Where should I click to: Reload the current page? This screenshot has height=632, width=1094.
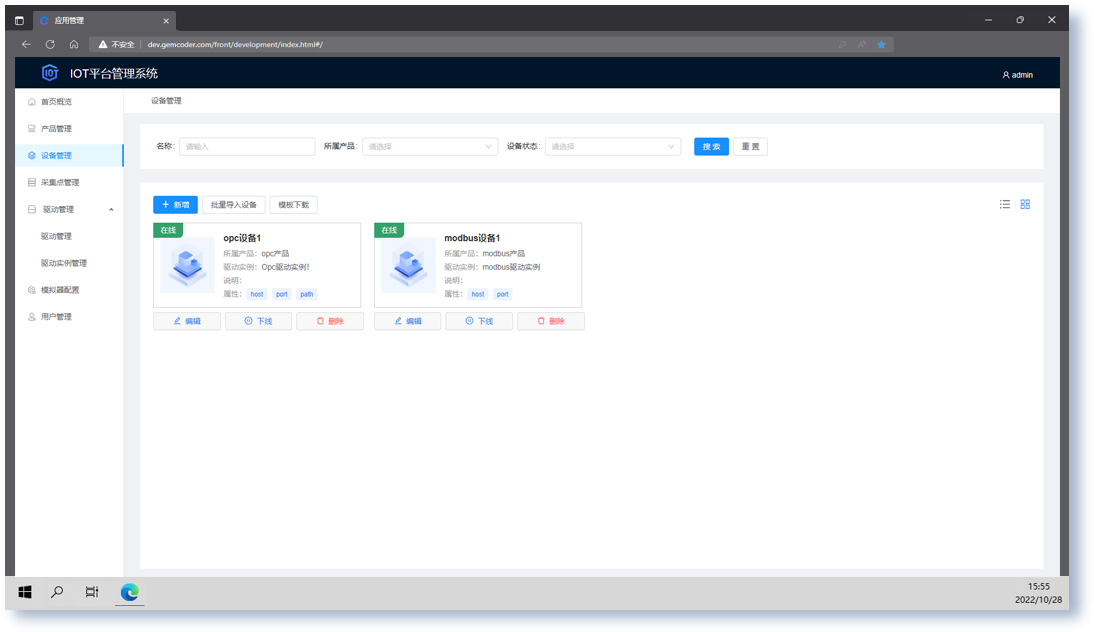pyautogui.click(x=50, y=44)
